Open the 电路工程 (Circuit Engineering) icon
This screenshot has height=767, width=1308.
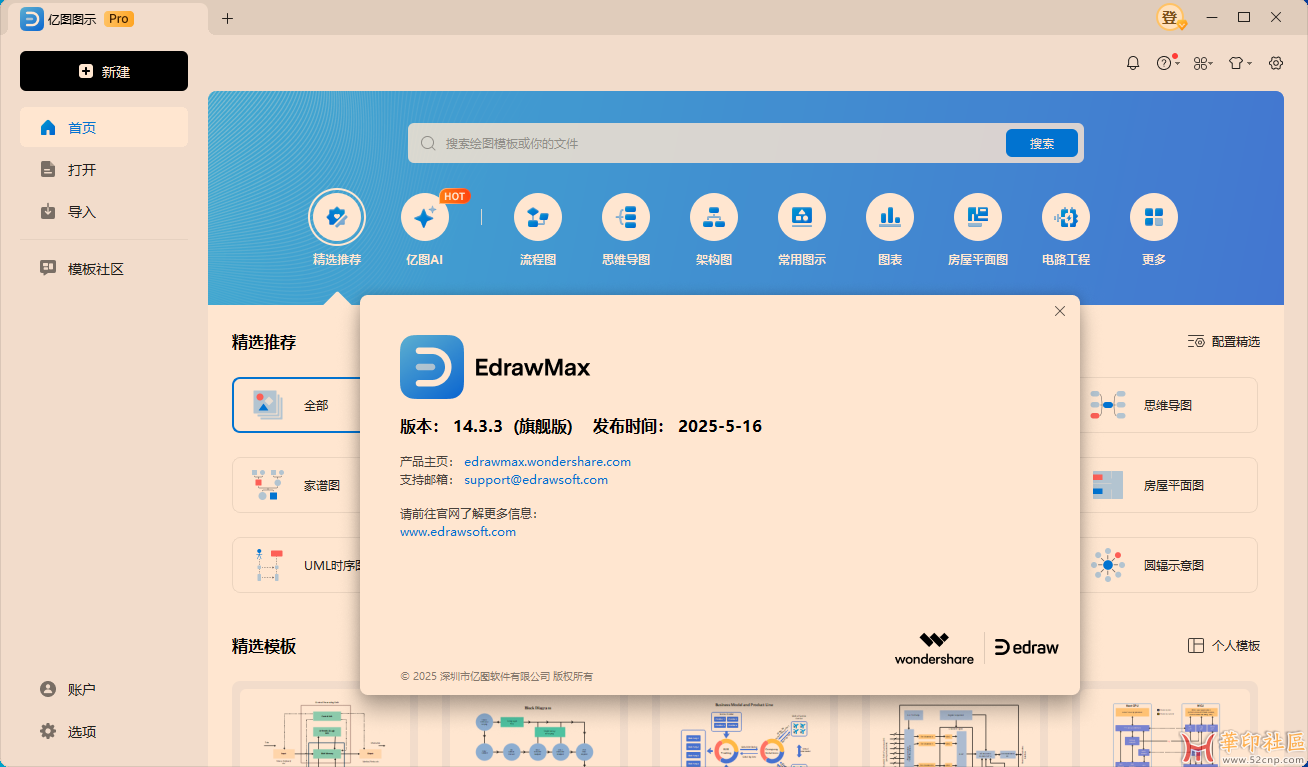point(1065,217)
